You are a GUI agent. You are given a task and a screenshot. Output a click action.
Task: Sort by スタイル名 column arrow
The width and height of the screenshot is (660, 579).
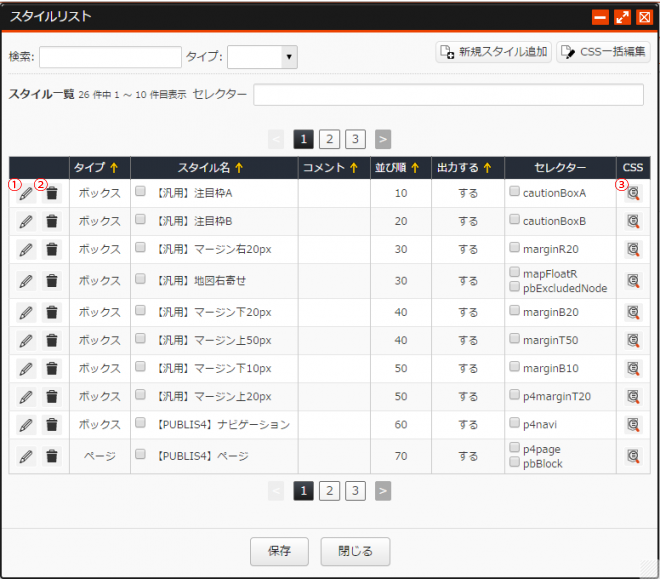[x=239, y=168]
